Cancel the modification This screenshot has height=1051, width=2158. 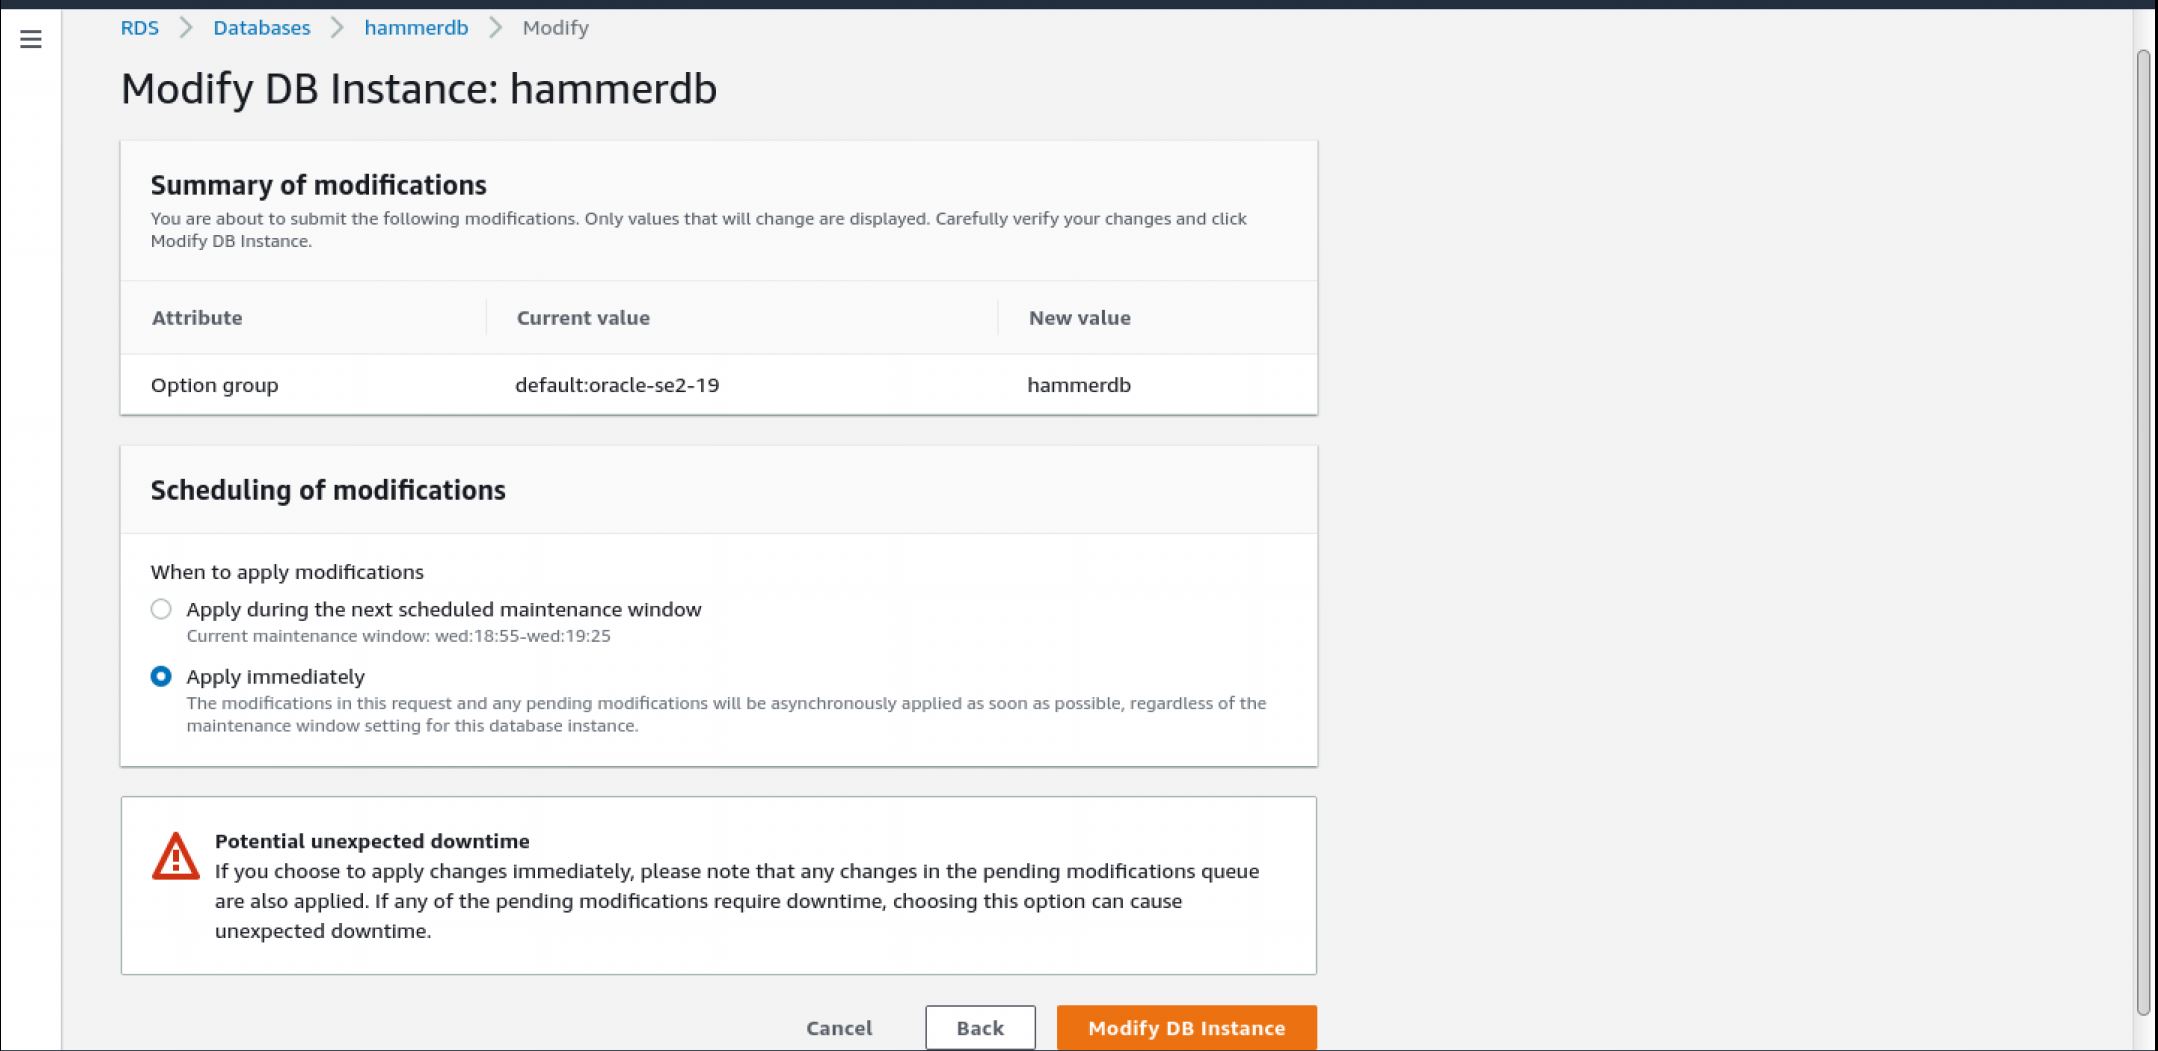pos(839,1028)
